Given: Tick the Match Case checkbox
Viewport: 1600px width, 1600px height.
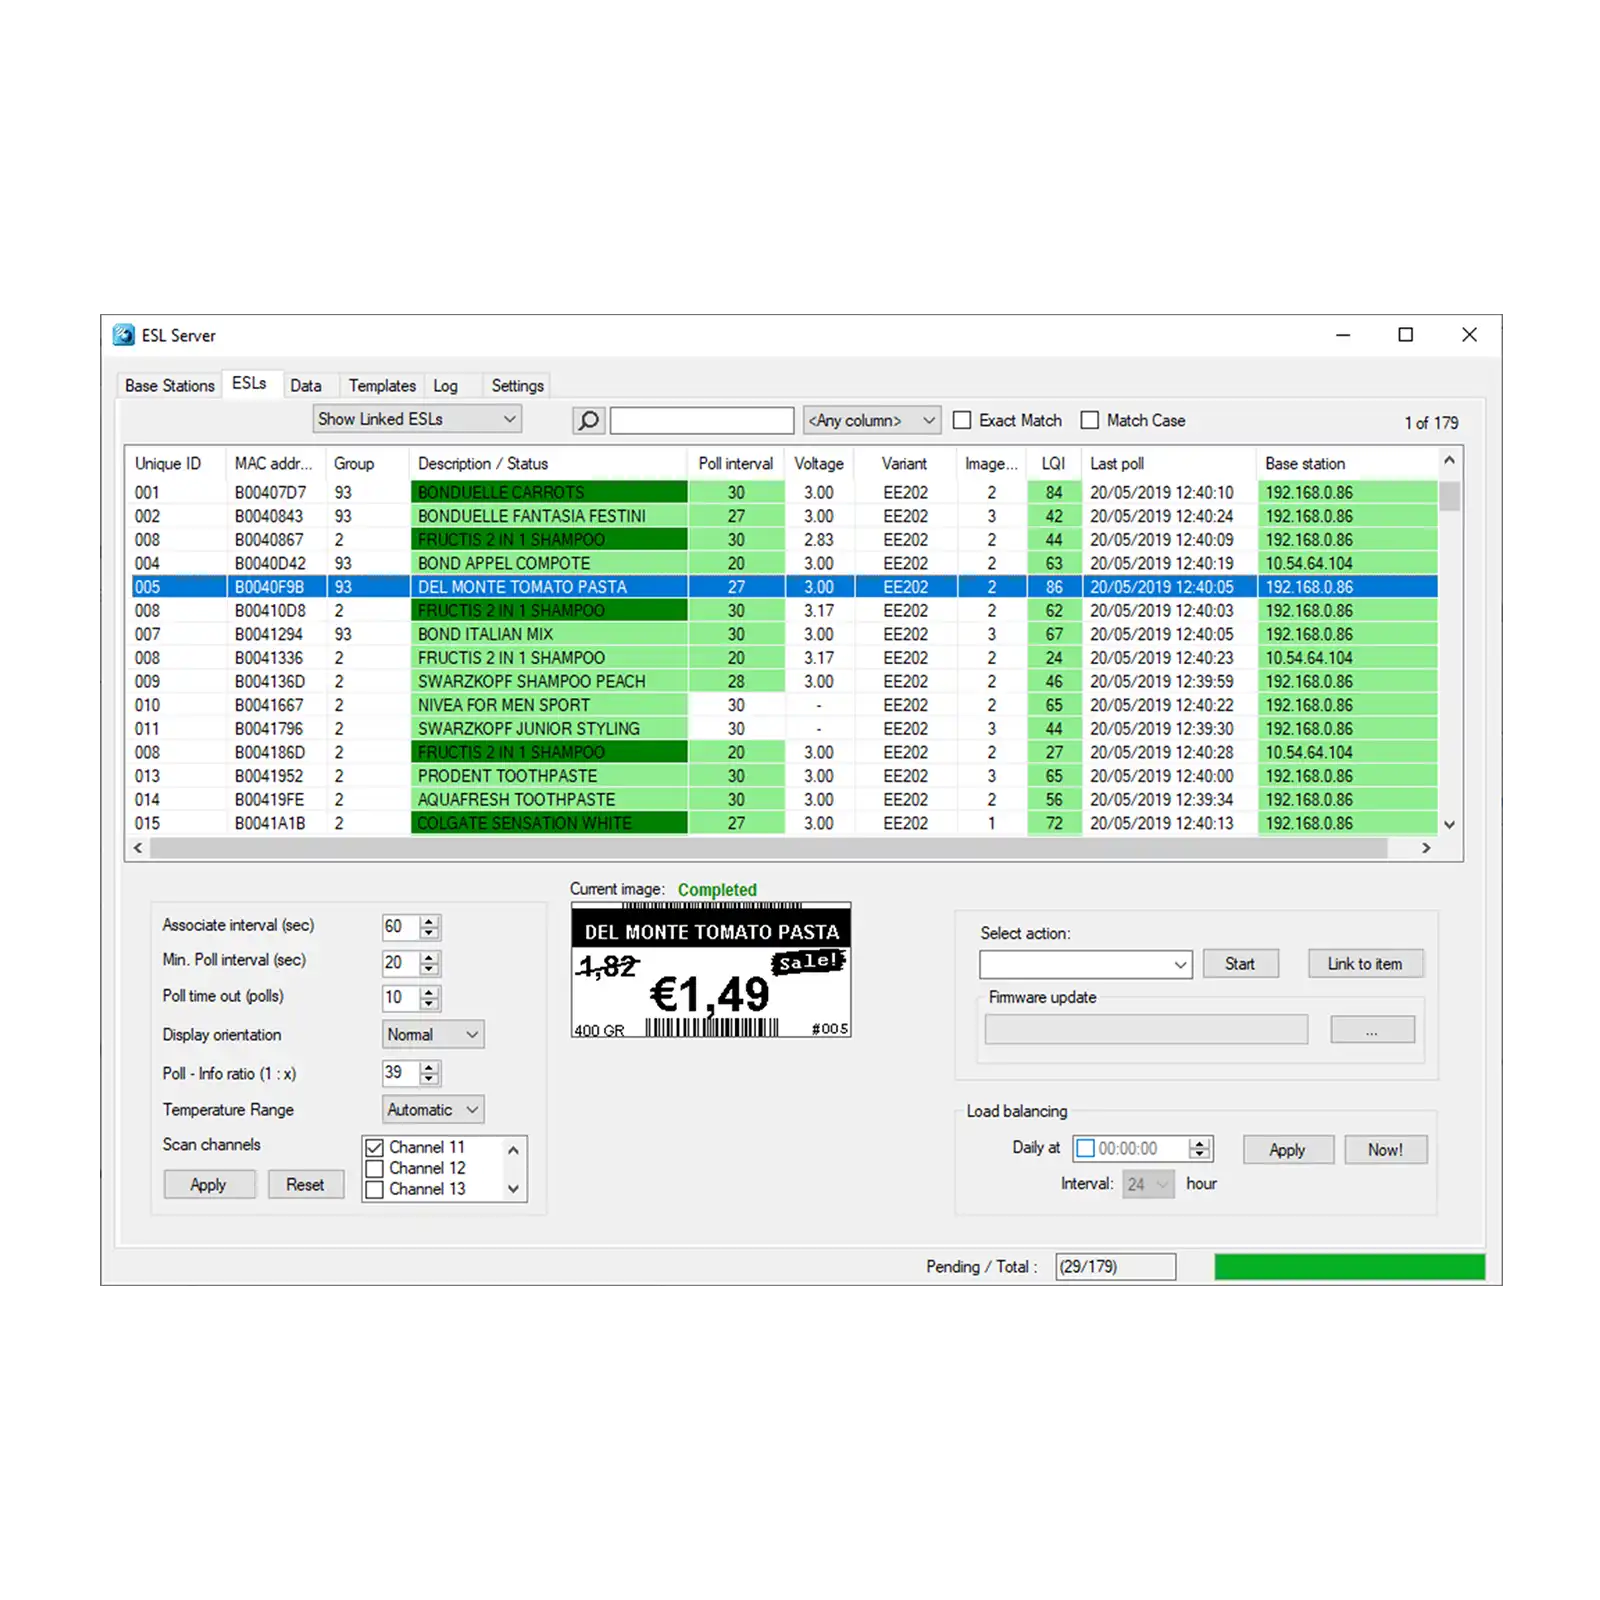Looking at the screenshot, I should coord(1090,420).
